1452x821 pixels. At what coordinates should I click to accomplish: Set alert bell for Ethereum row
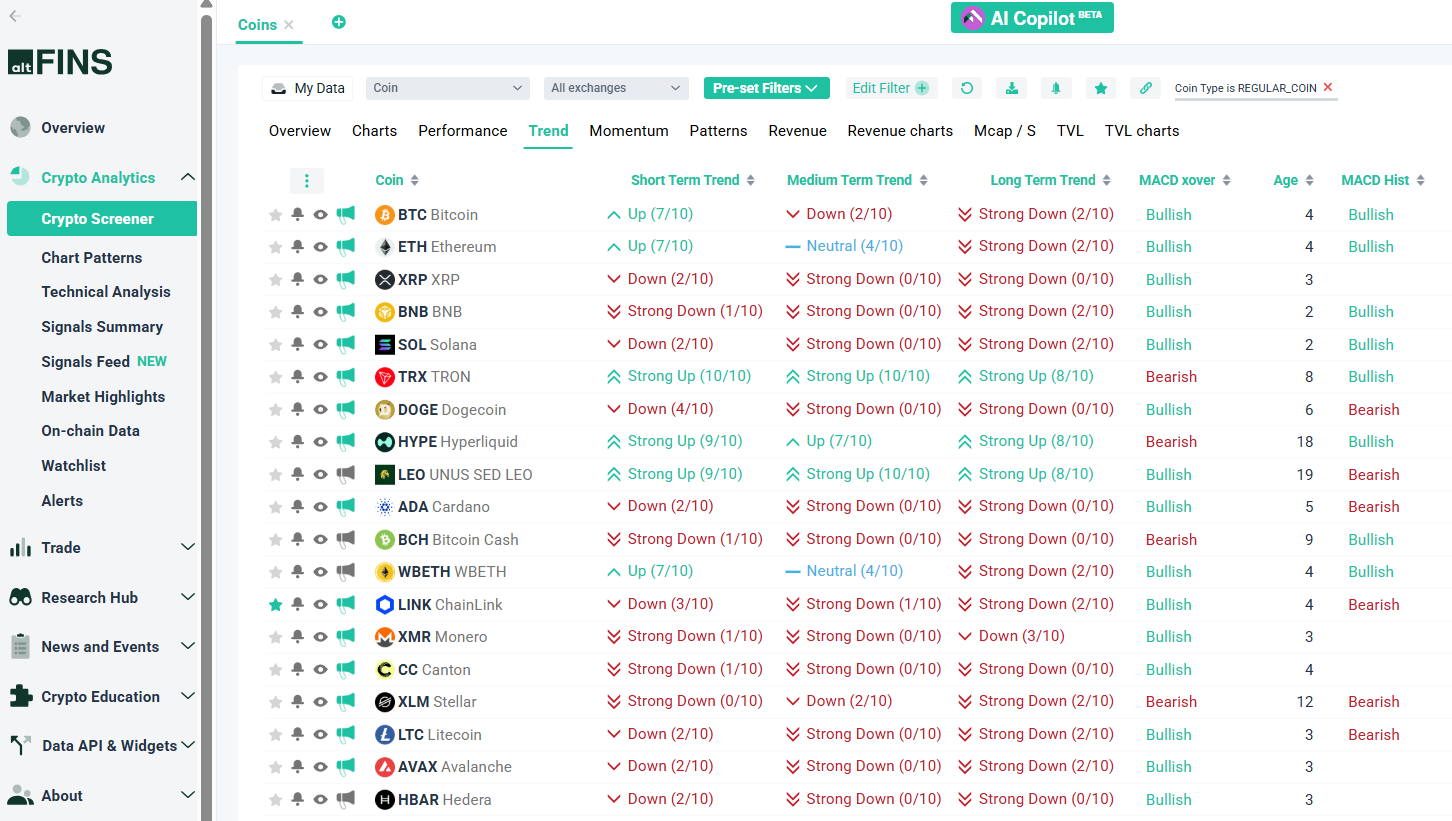click(297, 247)
